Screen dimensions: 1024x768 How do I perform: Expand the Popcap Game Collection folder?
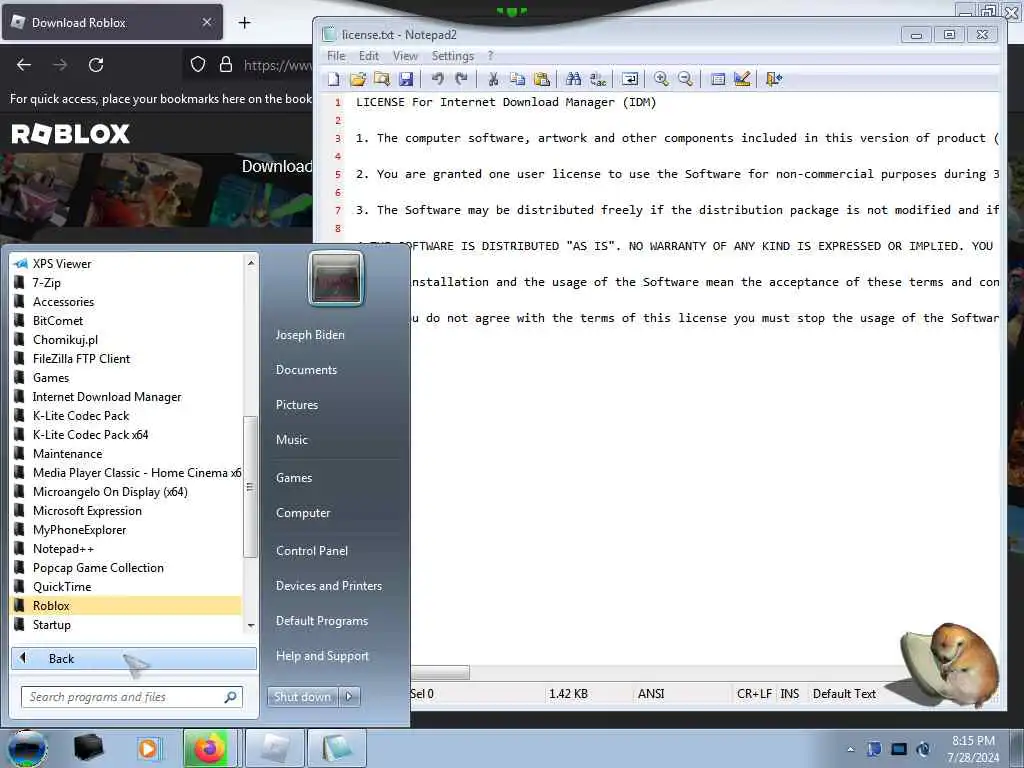coord(126,568)
